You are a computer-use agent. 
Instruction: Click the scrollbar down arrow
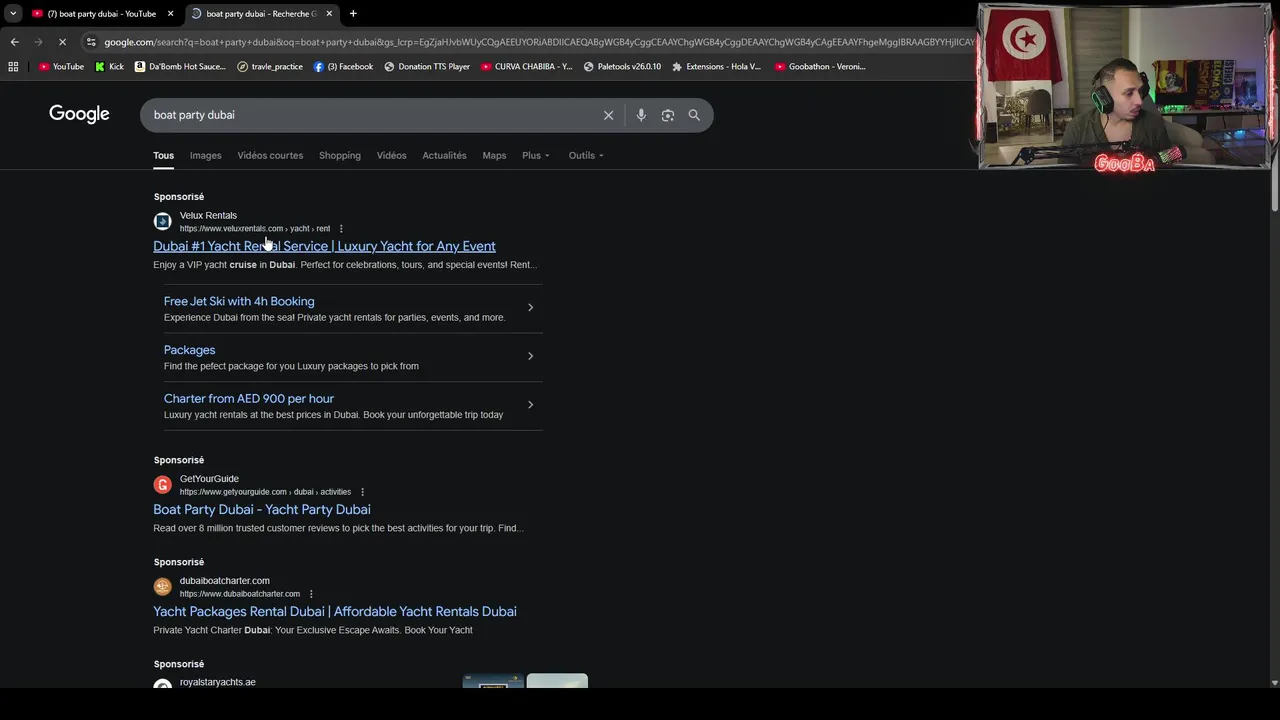point(1274,682)
